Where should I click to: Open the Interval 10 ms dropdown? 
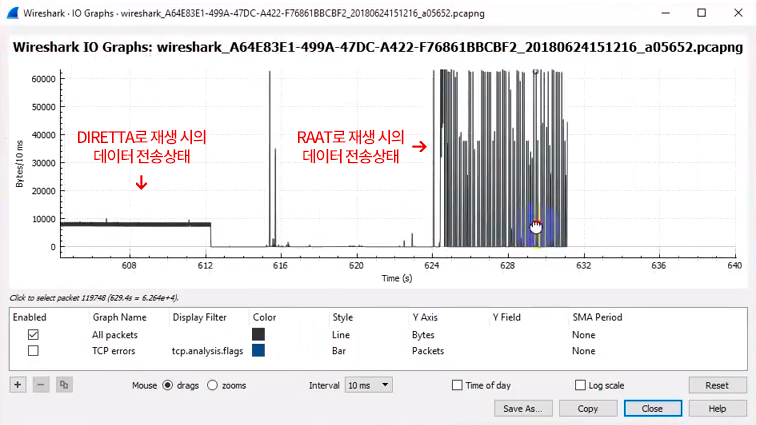pyautogui.click(x=368, y=385)
